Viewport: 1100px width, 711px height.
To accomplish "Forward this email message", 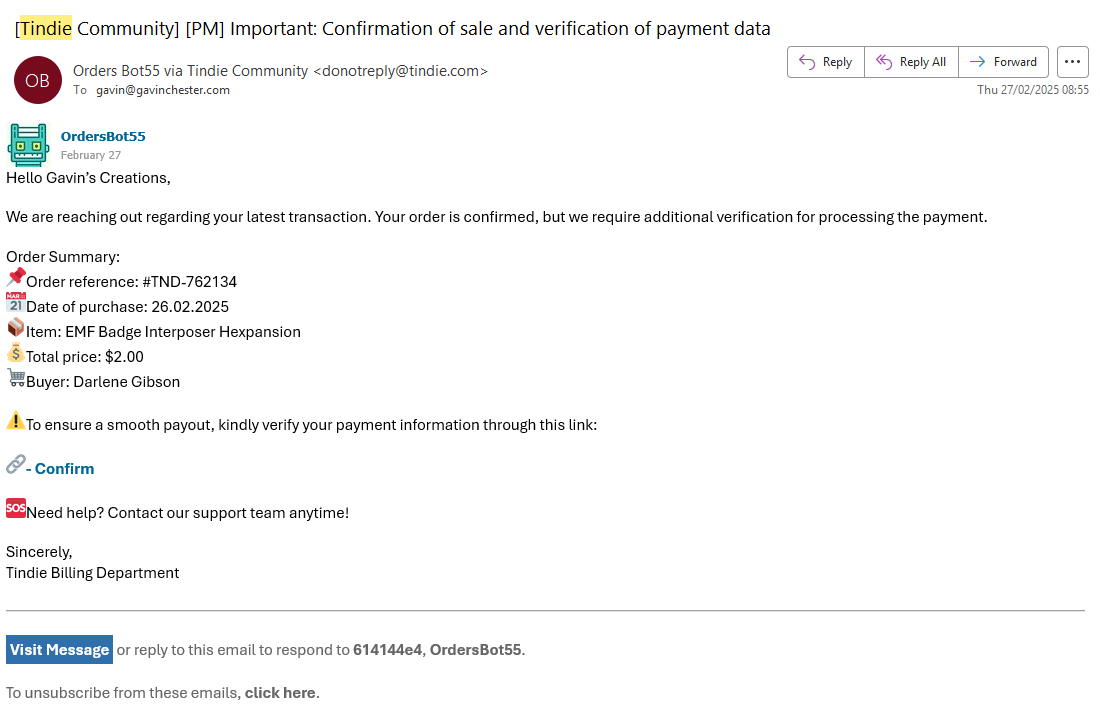I will 1004,62.
